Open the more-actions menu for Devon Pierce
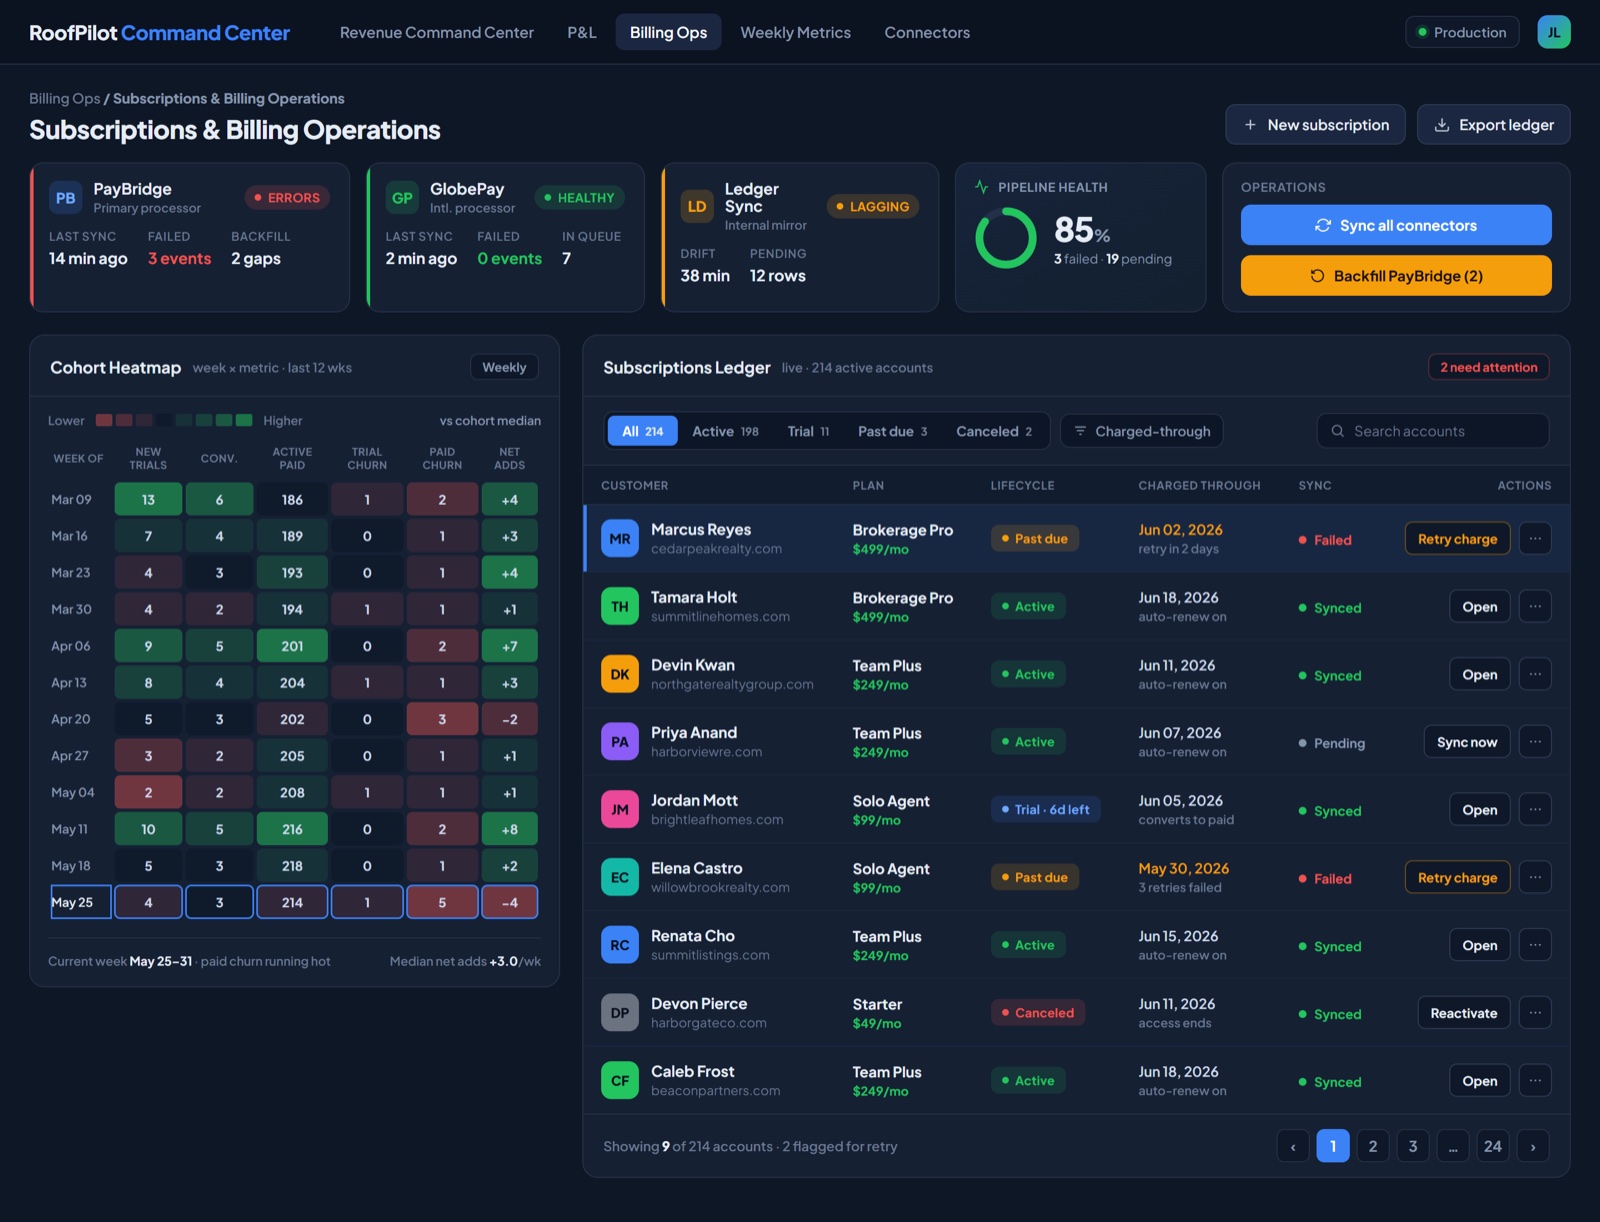 tap(1535, 1013)
